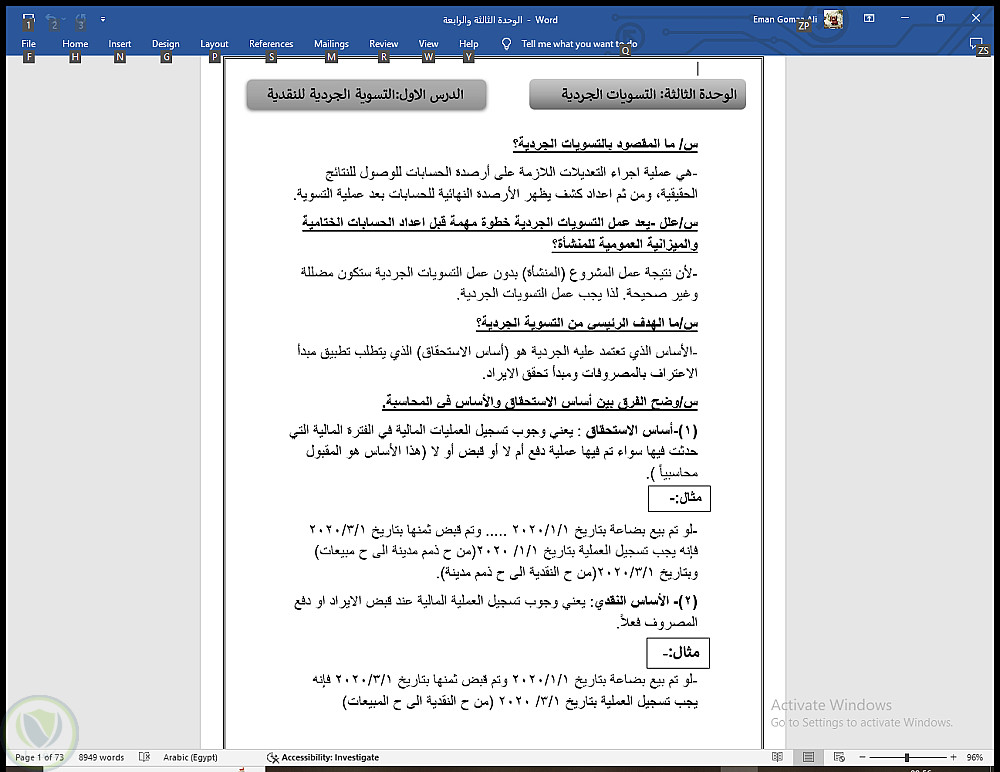Open the Mailings tab
Image resolution: width=1000 pixels, height=772 pixels.
point(331,43)
